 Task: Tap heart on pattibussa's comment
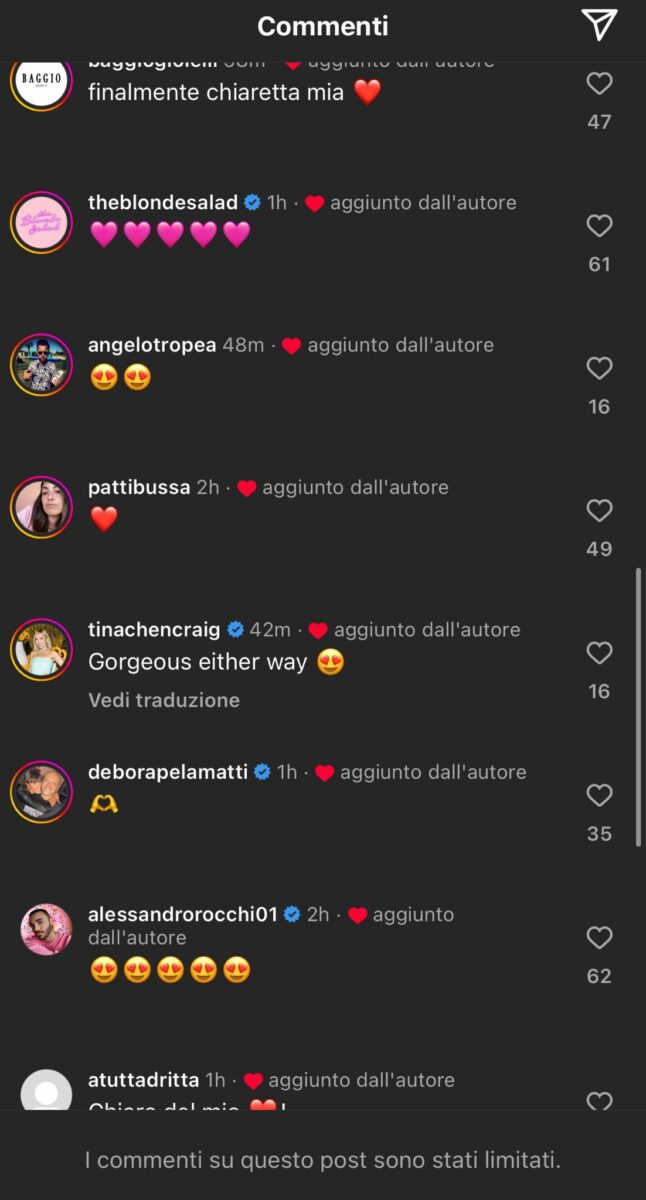click(x=599, y=511)
